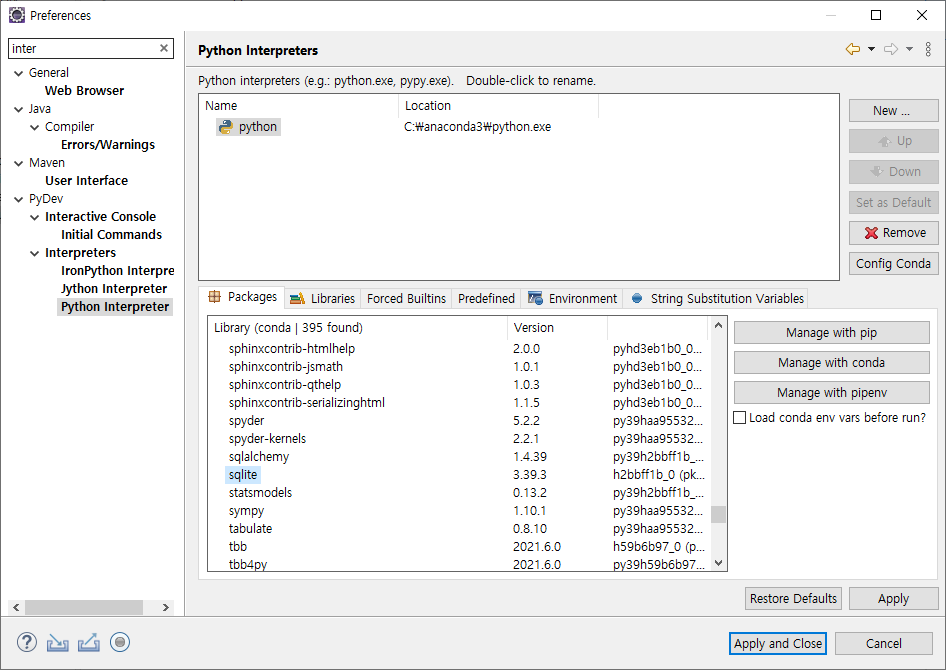
Task: Click the forward navigation arrow icon
Action: click(890, 49)
